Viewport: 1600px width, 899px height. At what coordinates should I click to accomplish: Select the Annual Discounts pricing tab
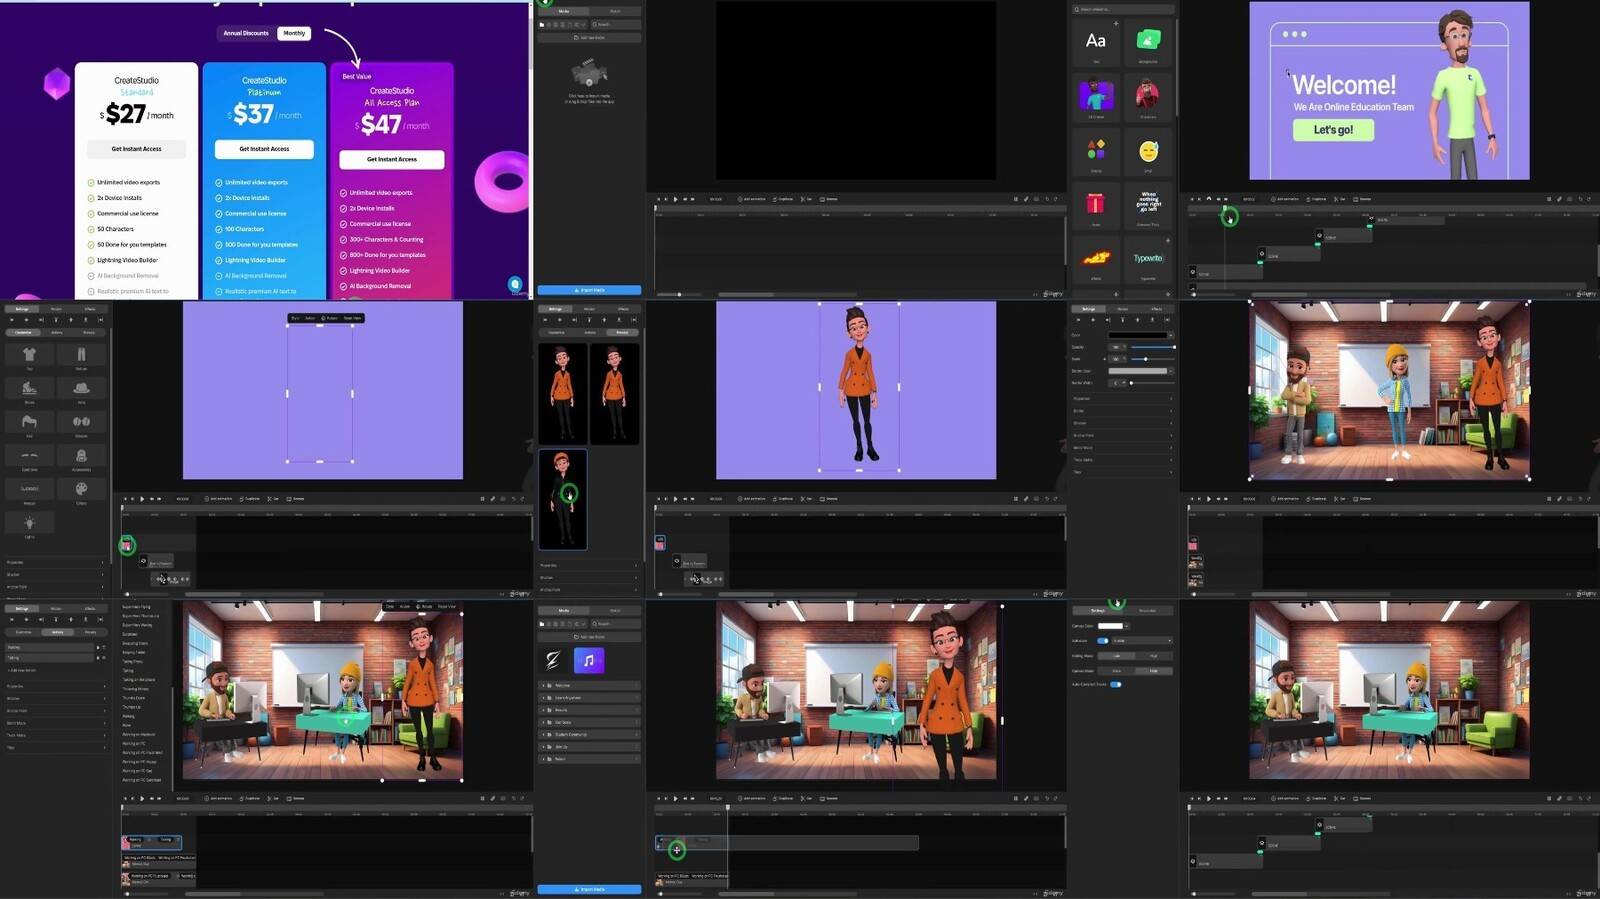(x=246, y=33)
